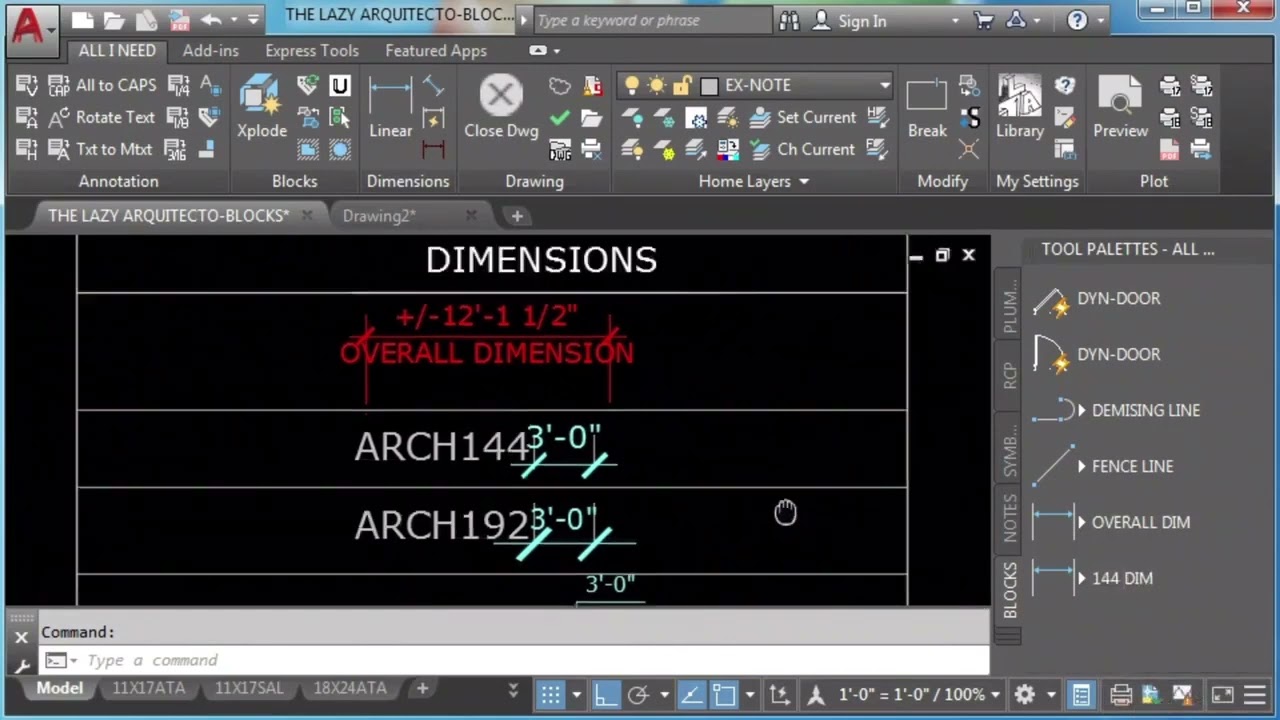Click the Help question mark icon
Image resolution: width=1280 pixels, height=720 pixels.
[1077, 20]
